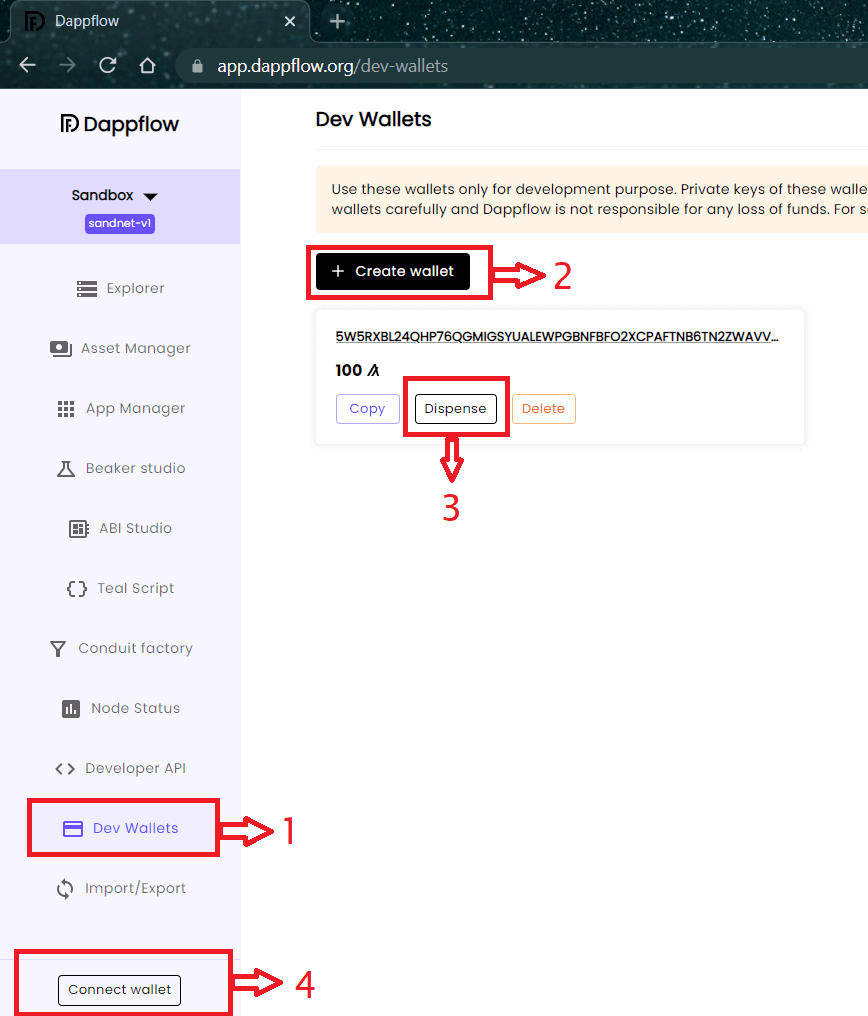
Task: Click the Beaker studio flask icon
Action: [66, 468]
